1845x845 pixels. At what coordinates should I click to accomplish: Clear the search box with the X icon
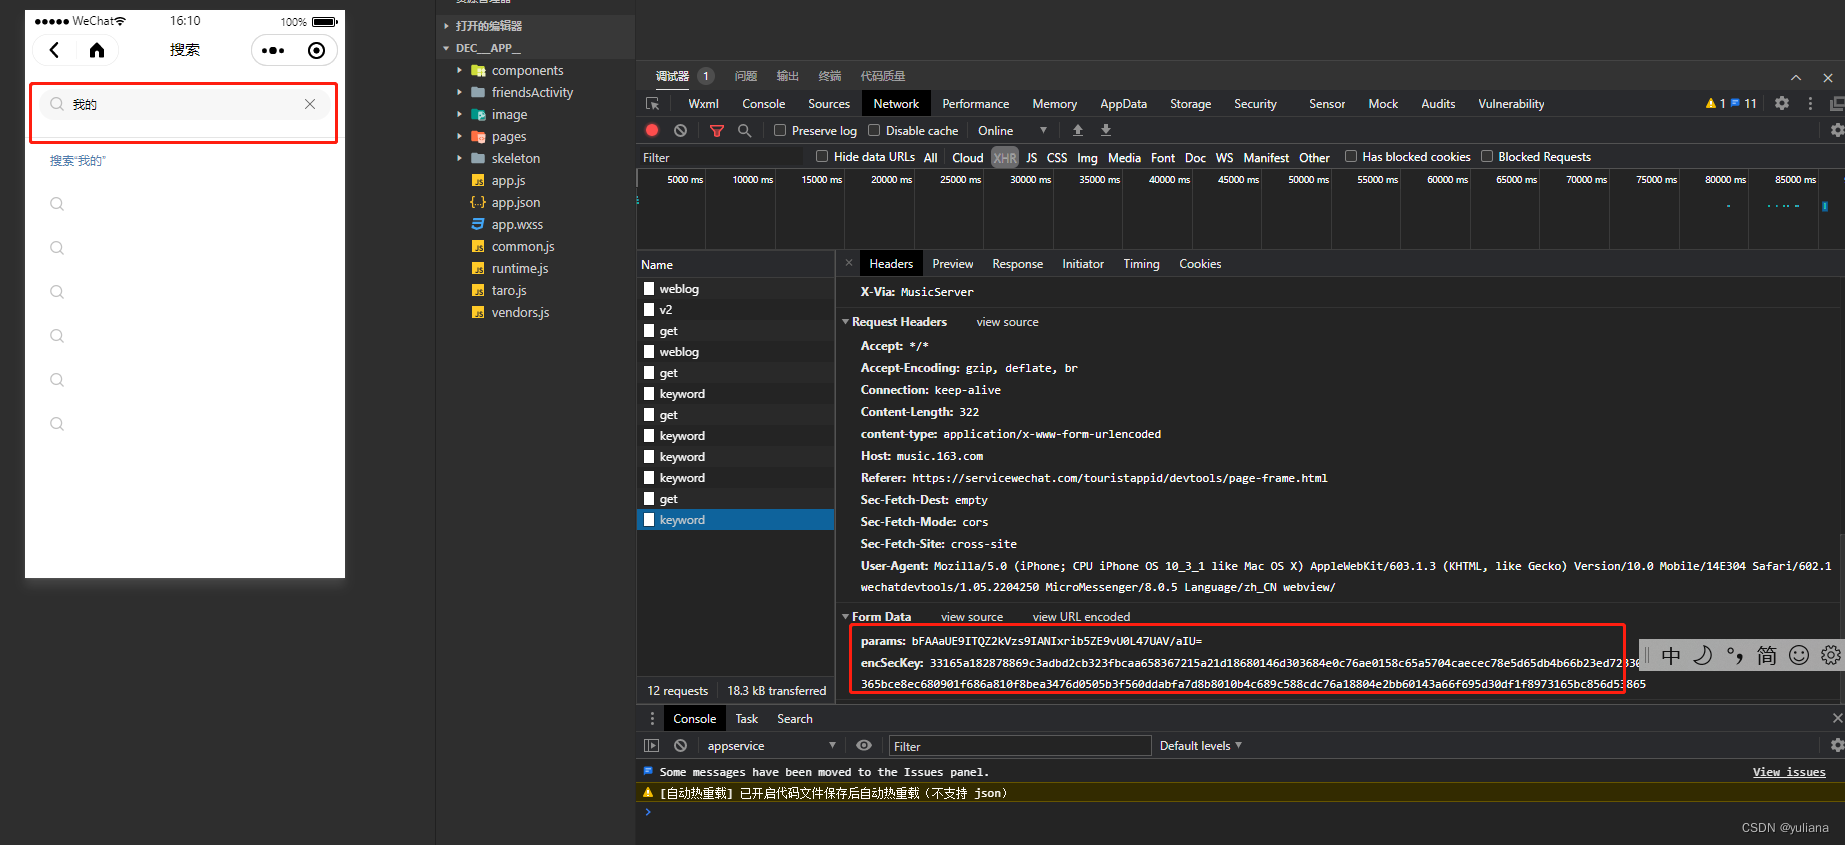[310, 104]
